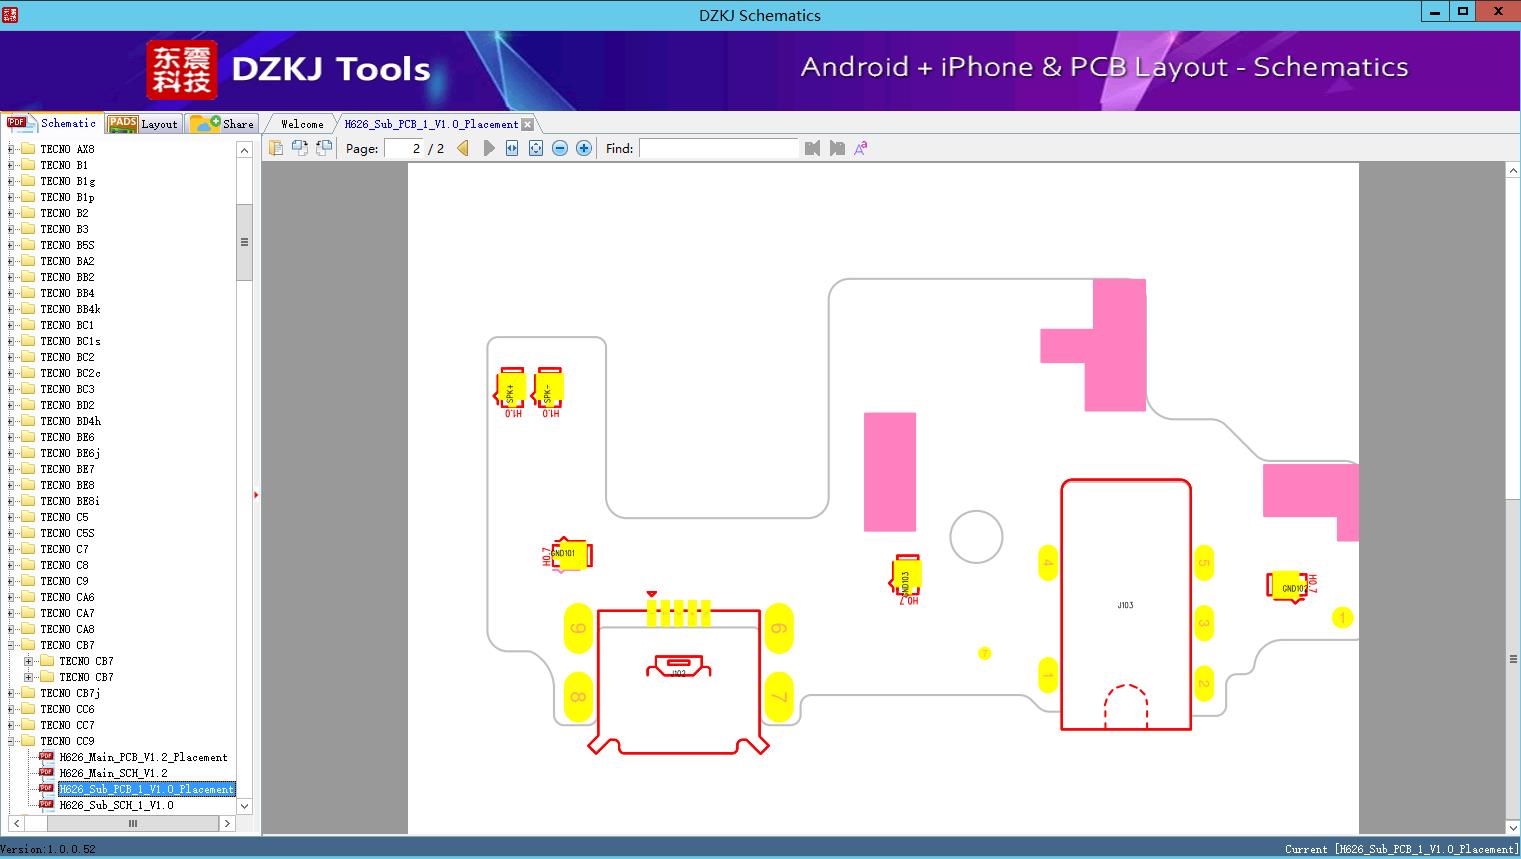Click the fit width icon

tap(512, 148)
